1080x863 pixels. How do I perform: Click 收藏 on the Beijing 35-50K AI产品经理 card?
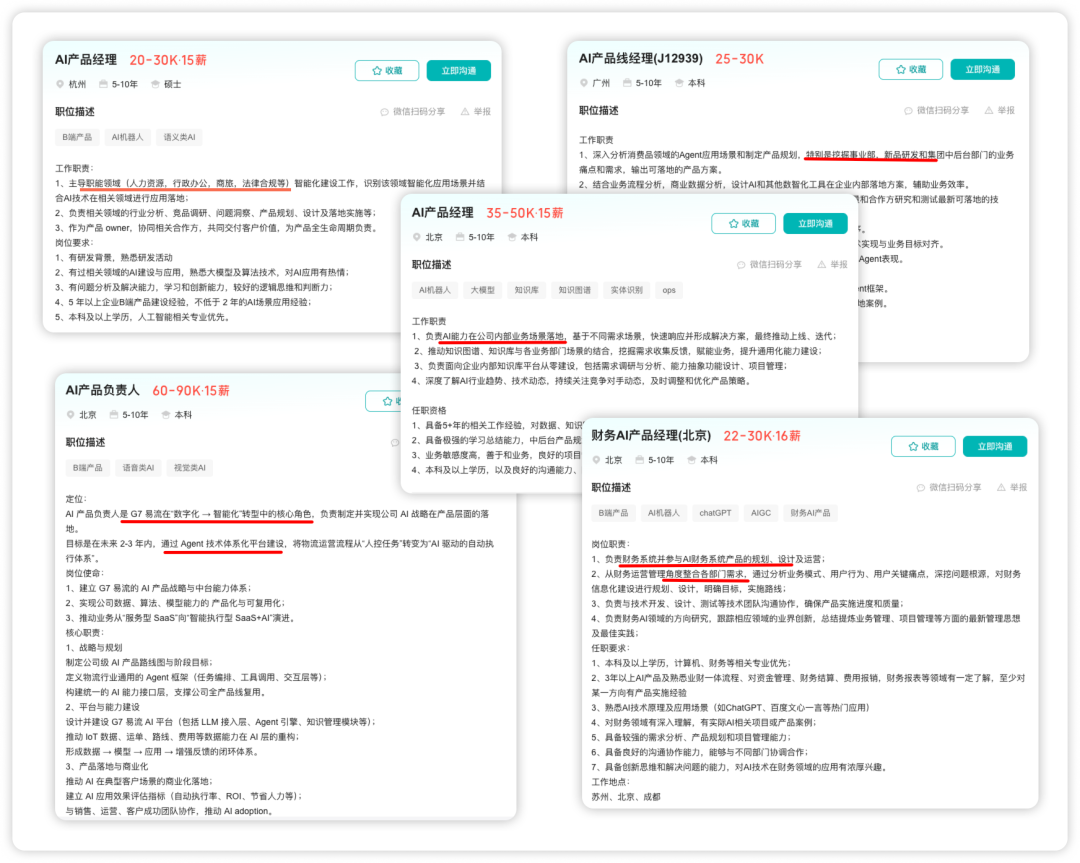(743, 223)
